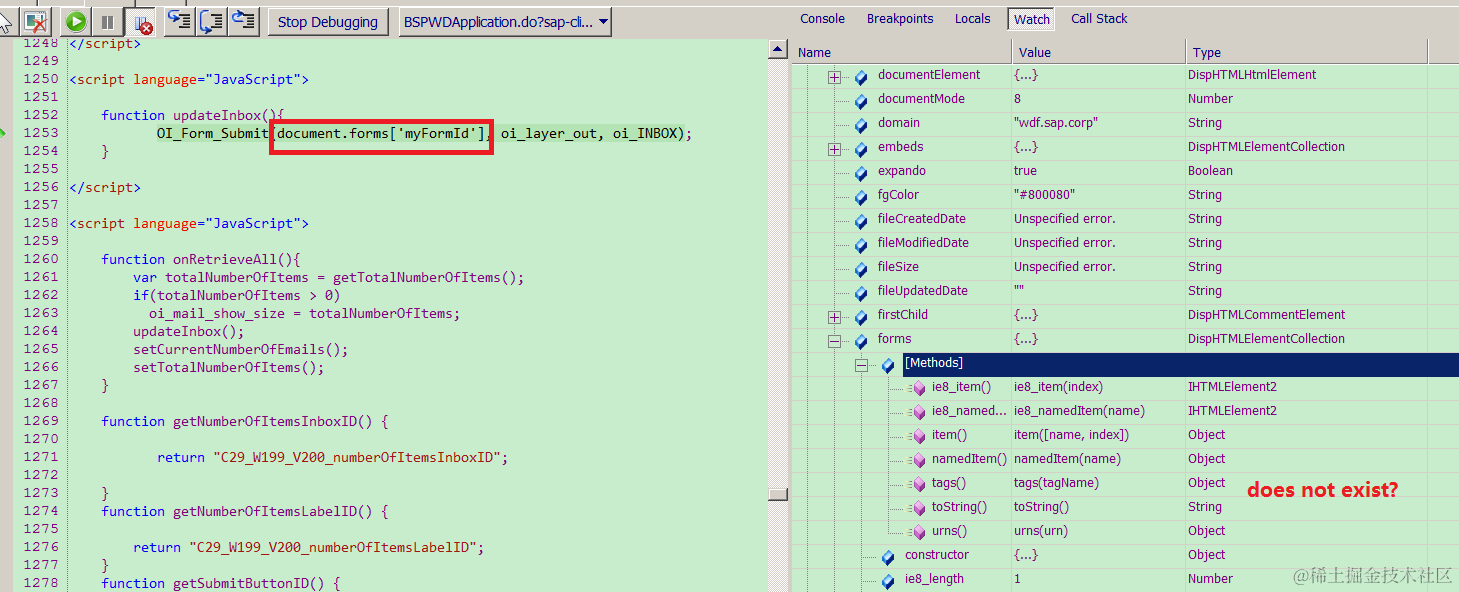
Task: Click the DispHTMLHtmlElement type cell
Action: (x=1252, y=75)
